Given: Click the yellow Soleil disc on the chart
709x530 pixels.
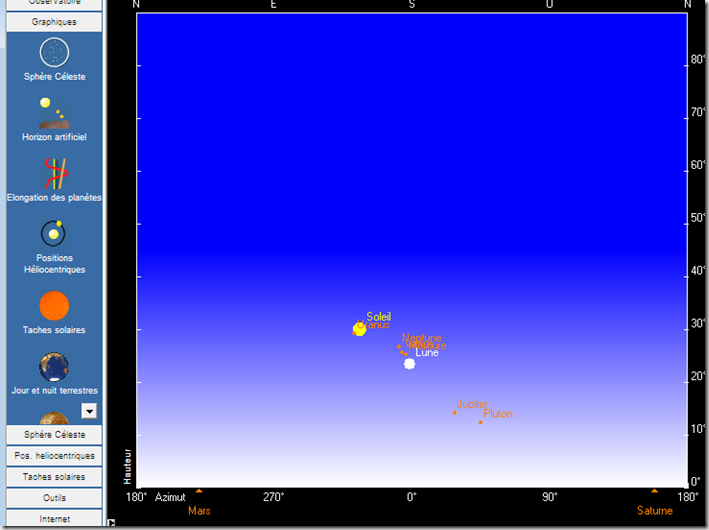Looking at the screenshot, I should (359, 329).
